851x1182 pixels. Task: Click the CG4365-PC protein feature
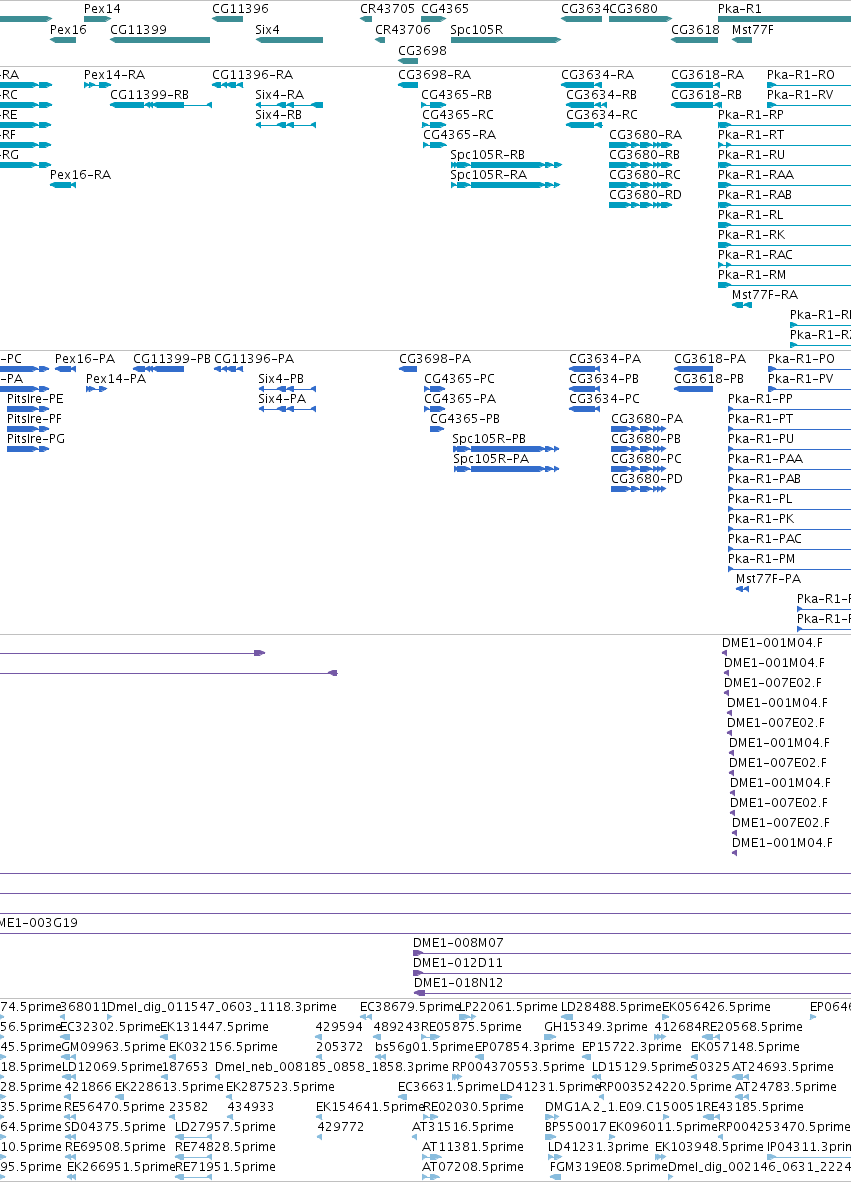click(x=435, y=389)
